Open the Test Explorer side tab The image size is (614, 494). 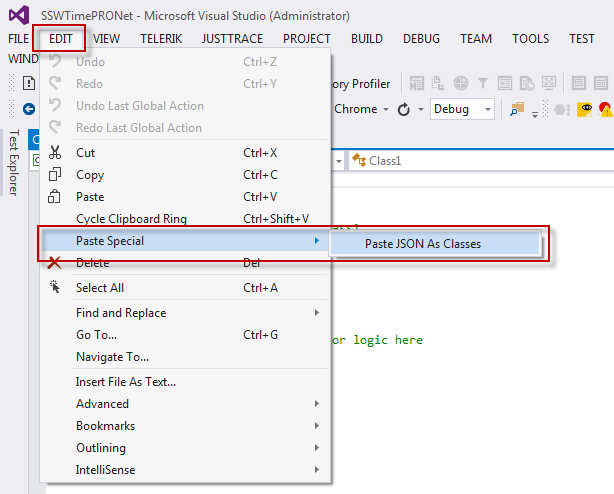14,161
